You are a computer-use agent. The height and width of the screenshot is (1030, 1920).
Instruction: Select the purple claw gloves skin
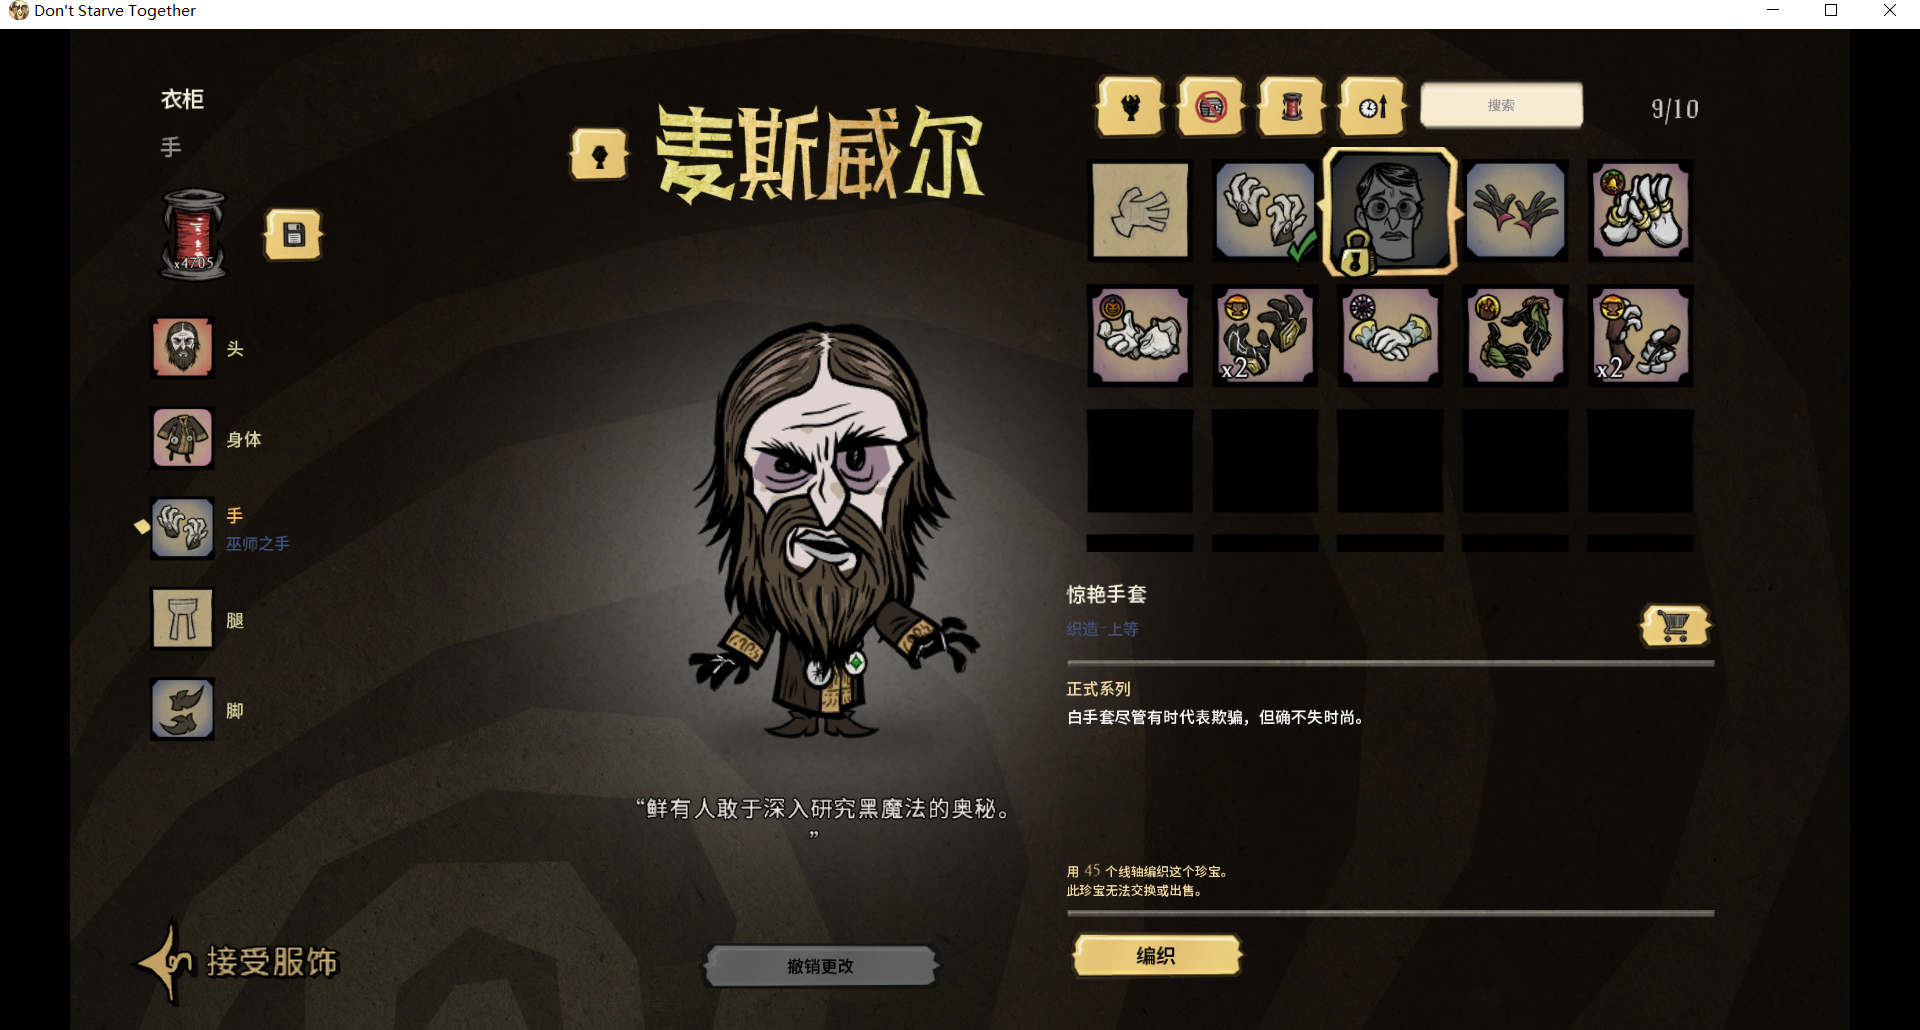click(x=1515, y=211)
